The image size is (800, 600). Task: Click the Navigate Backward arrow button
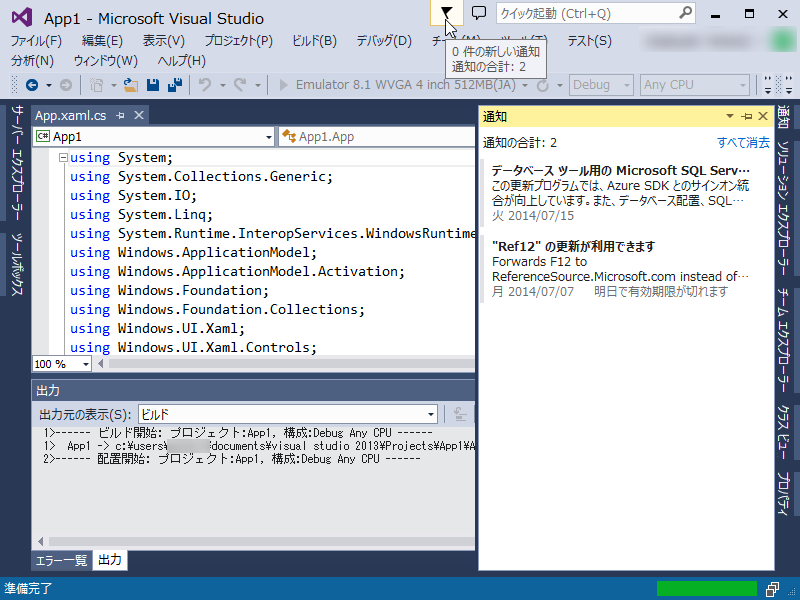(32, 85)
